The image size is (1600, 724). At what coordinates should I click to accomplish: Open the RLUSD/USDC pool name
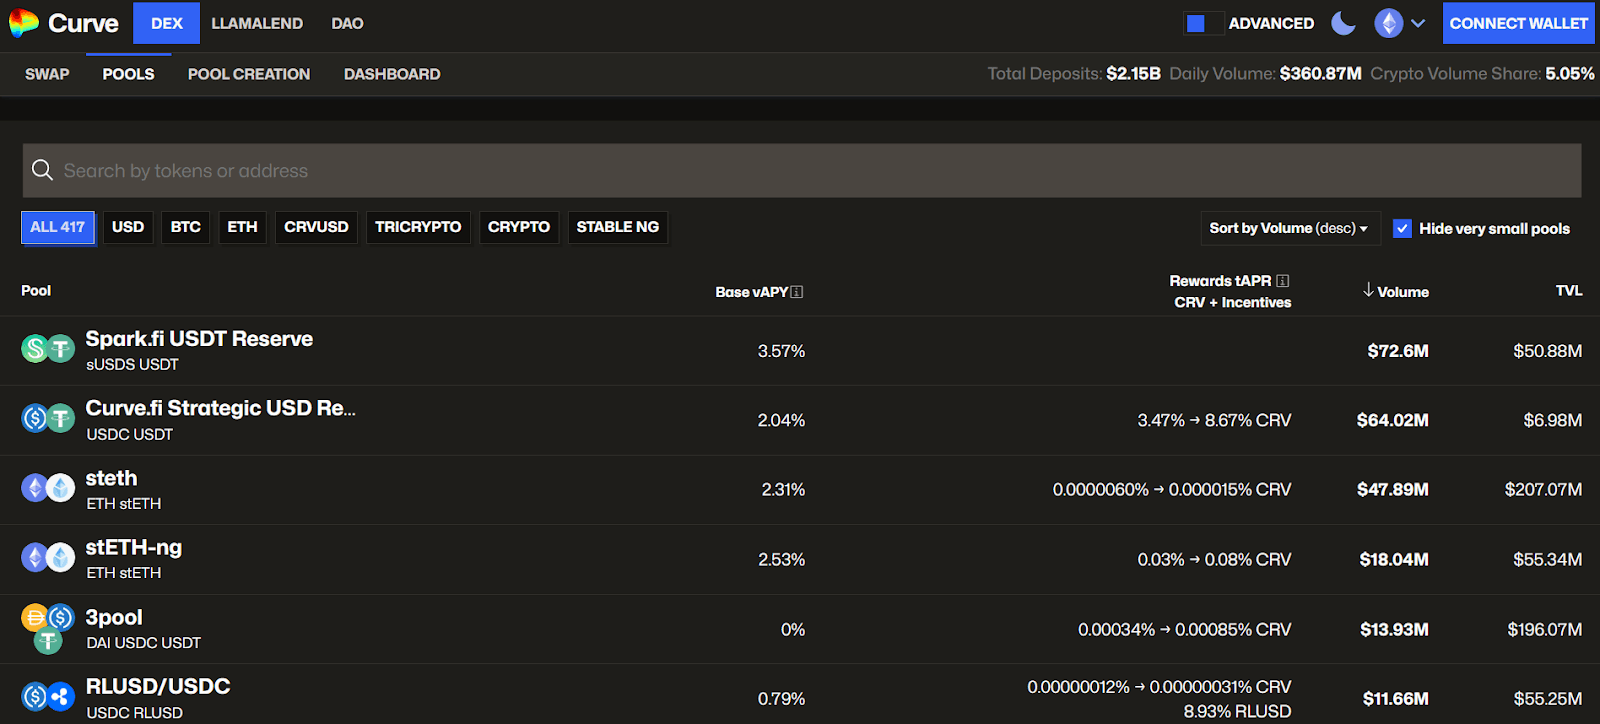[x=158, y=686]
